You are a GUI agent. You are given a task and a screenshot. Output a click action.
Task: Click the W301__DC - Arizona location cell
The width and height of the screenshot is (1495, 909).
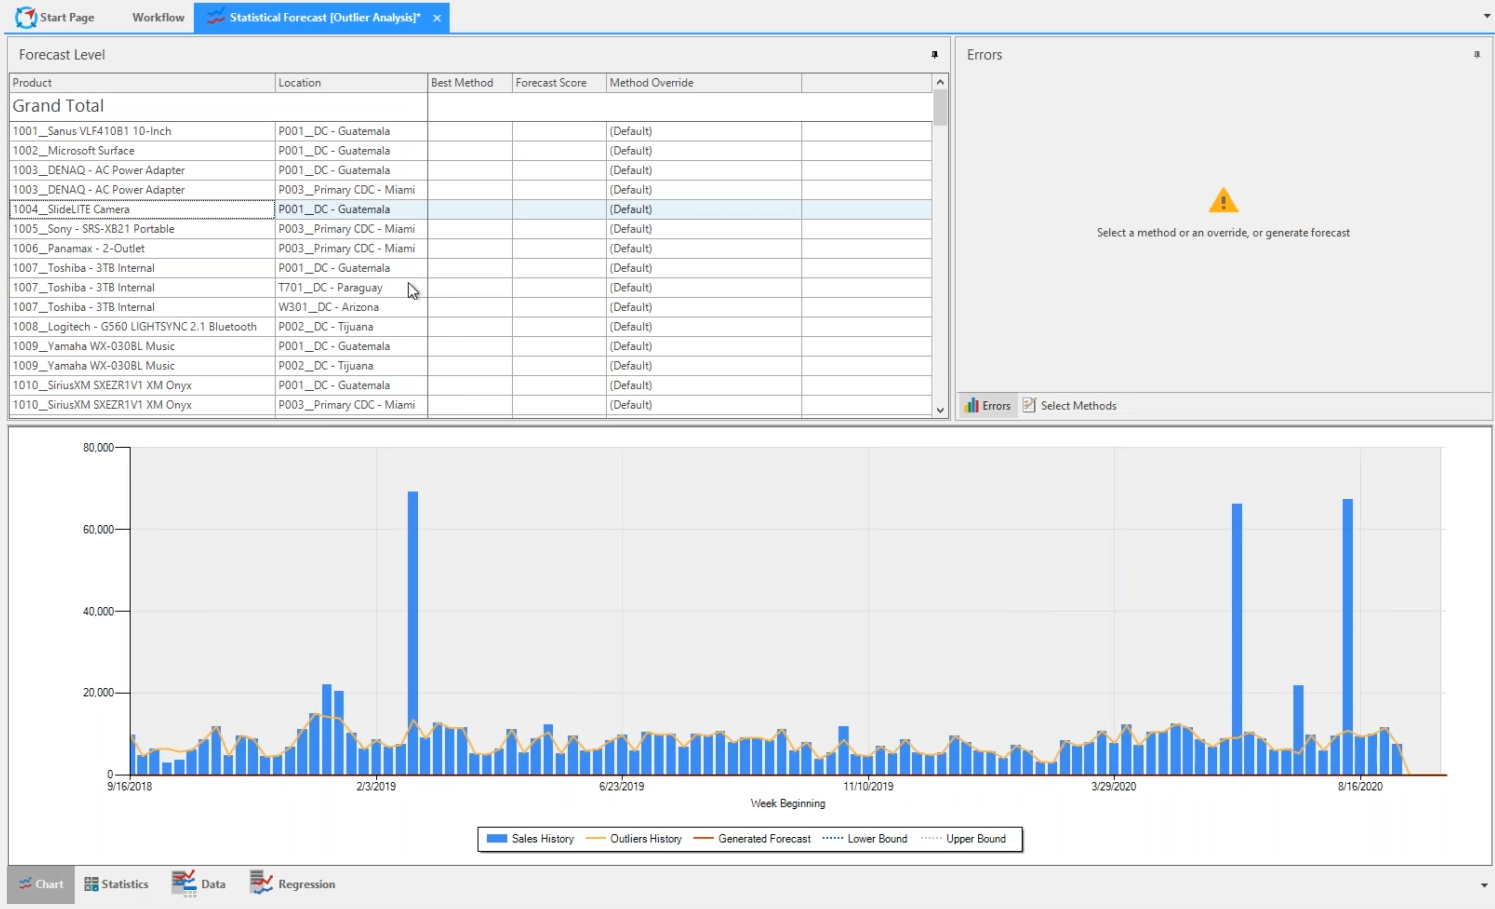pos(351,307)
